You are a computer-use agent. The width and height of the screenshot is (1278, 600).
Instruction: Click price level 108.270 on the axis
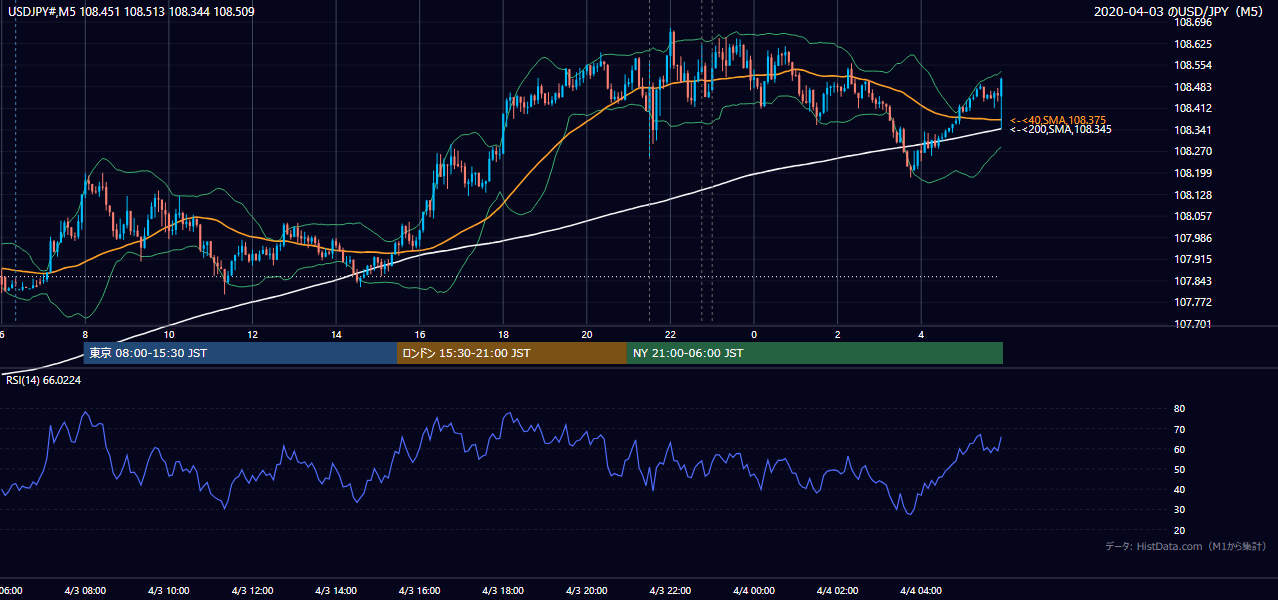click(x=1193, y=152)
